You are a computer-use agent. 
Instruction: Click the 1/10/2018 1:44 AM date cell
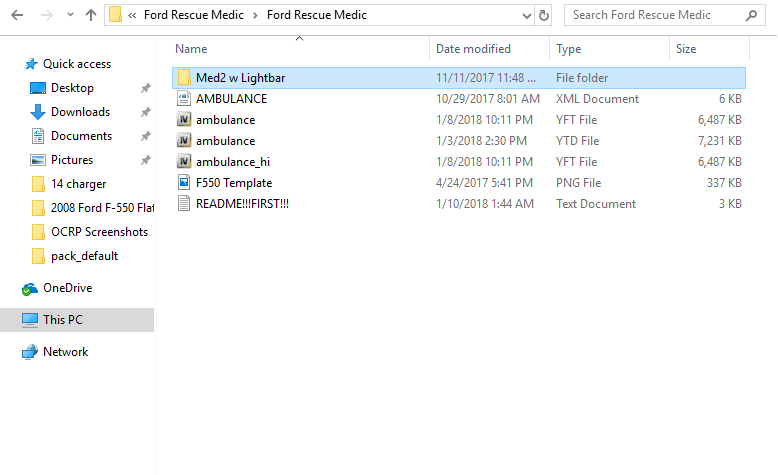coord(484,204)
